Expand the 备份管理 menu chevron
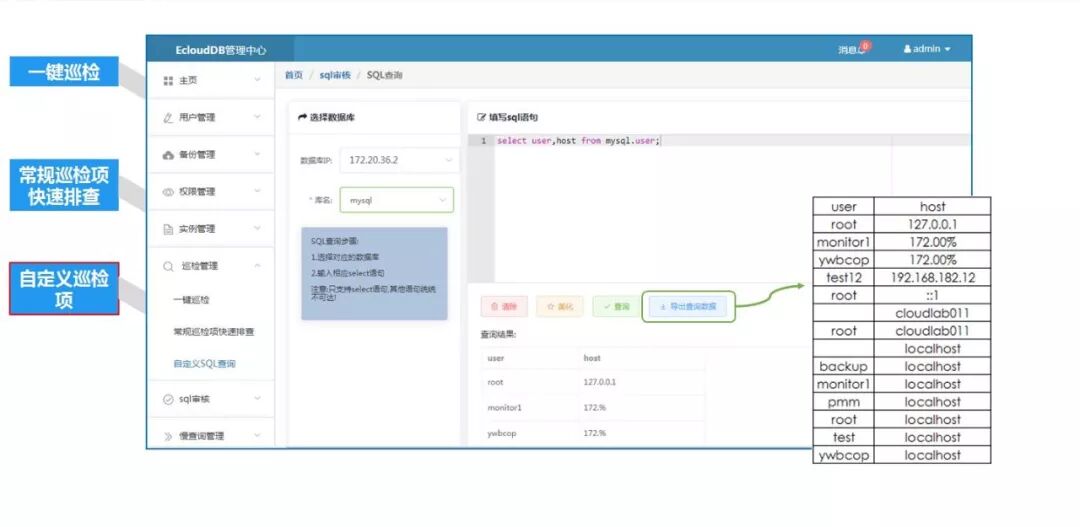Screen dimensions: 1080x527 [258, 154]
